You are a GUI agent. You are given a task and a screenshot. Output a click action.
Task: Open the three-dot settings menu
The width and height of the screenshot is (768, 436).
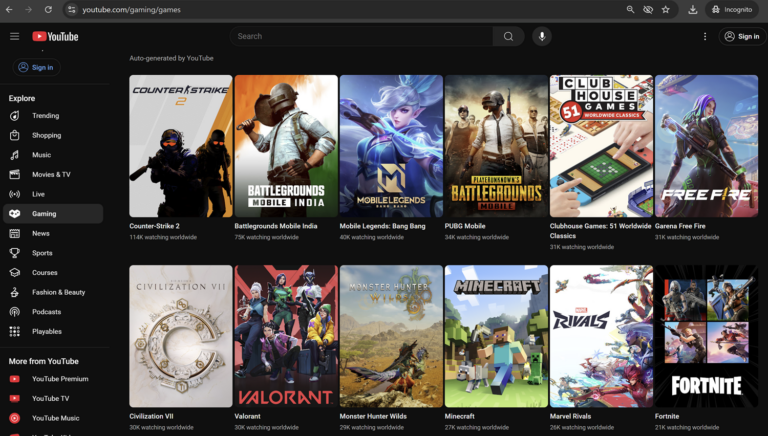coord(705,36)
